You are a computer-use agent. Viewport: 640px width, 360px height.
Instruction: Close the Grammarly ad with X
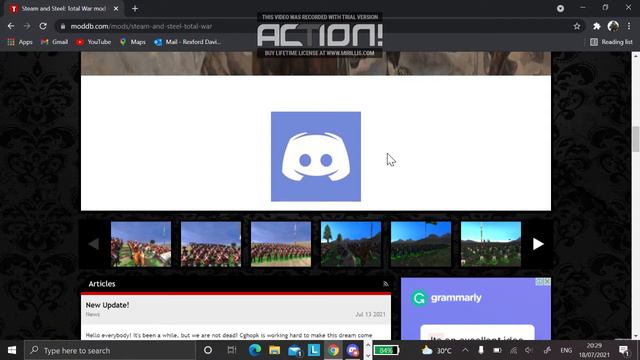tap(547, 282)
